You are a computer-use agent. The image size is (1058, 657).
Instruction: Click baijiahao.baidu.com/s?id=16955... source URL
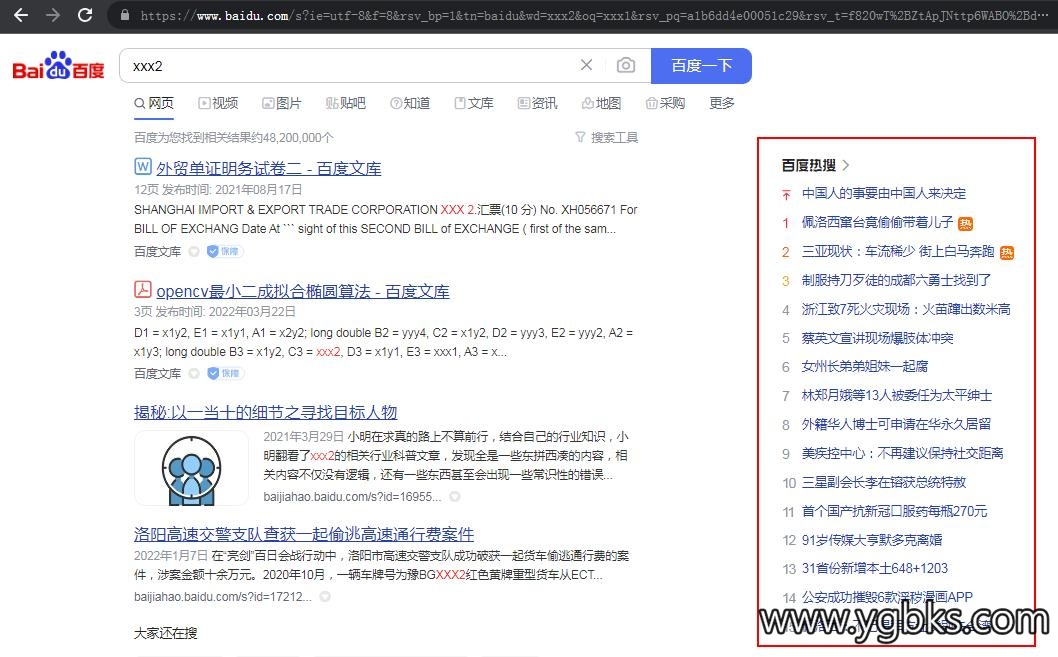[352, 496]
